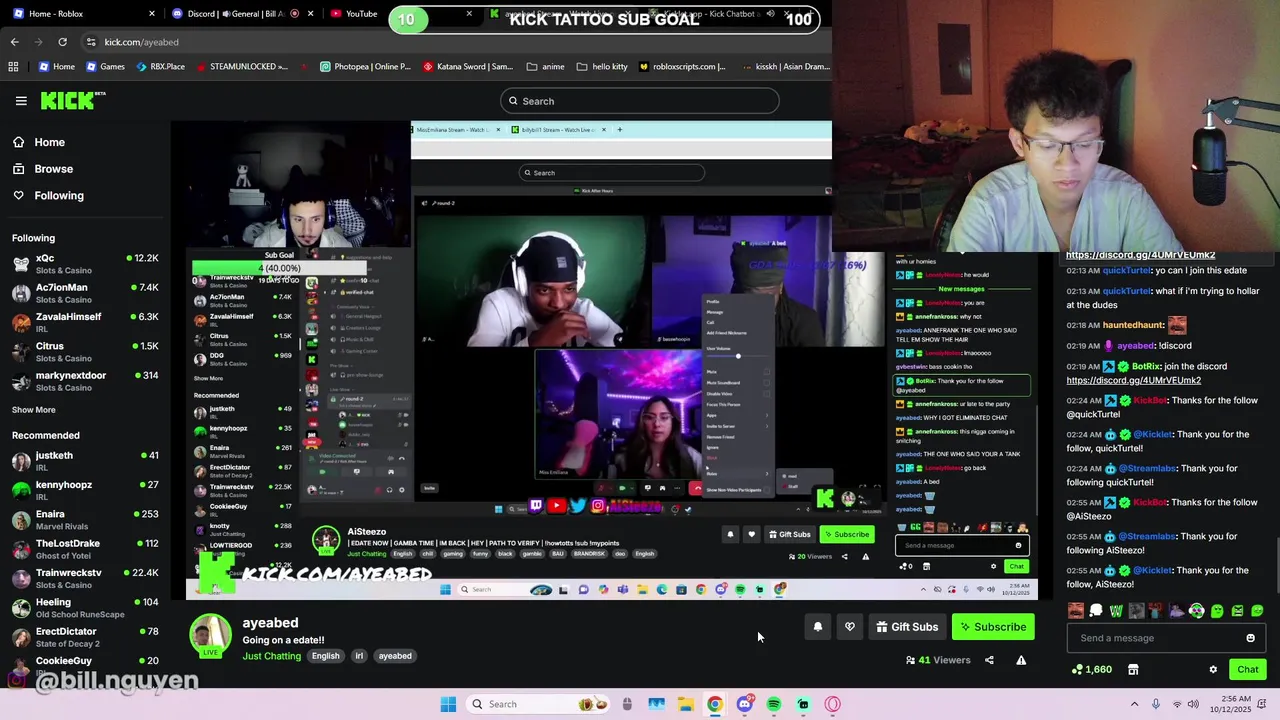Open TheLostDrake in Recommended list

point(85,549)
